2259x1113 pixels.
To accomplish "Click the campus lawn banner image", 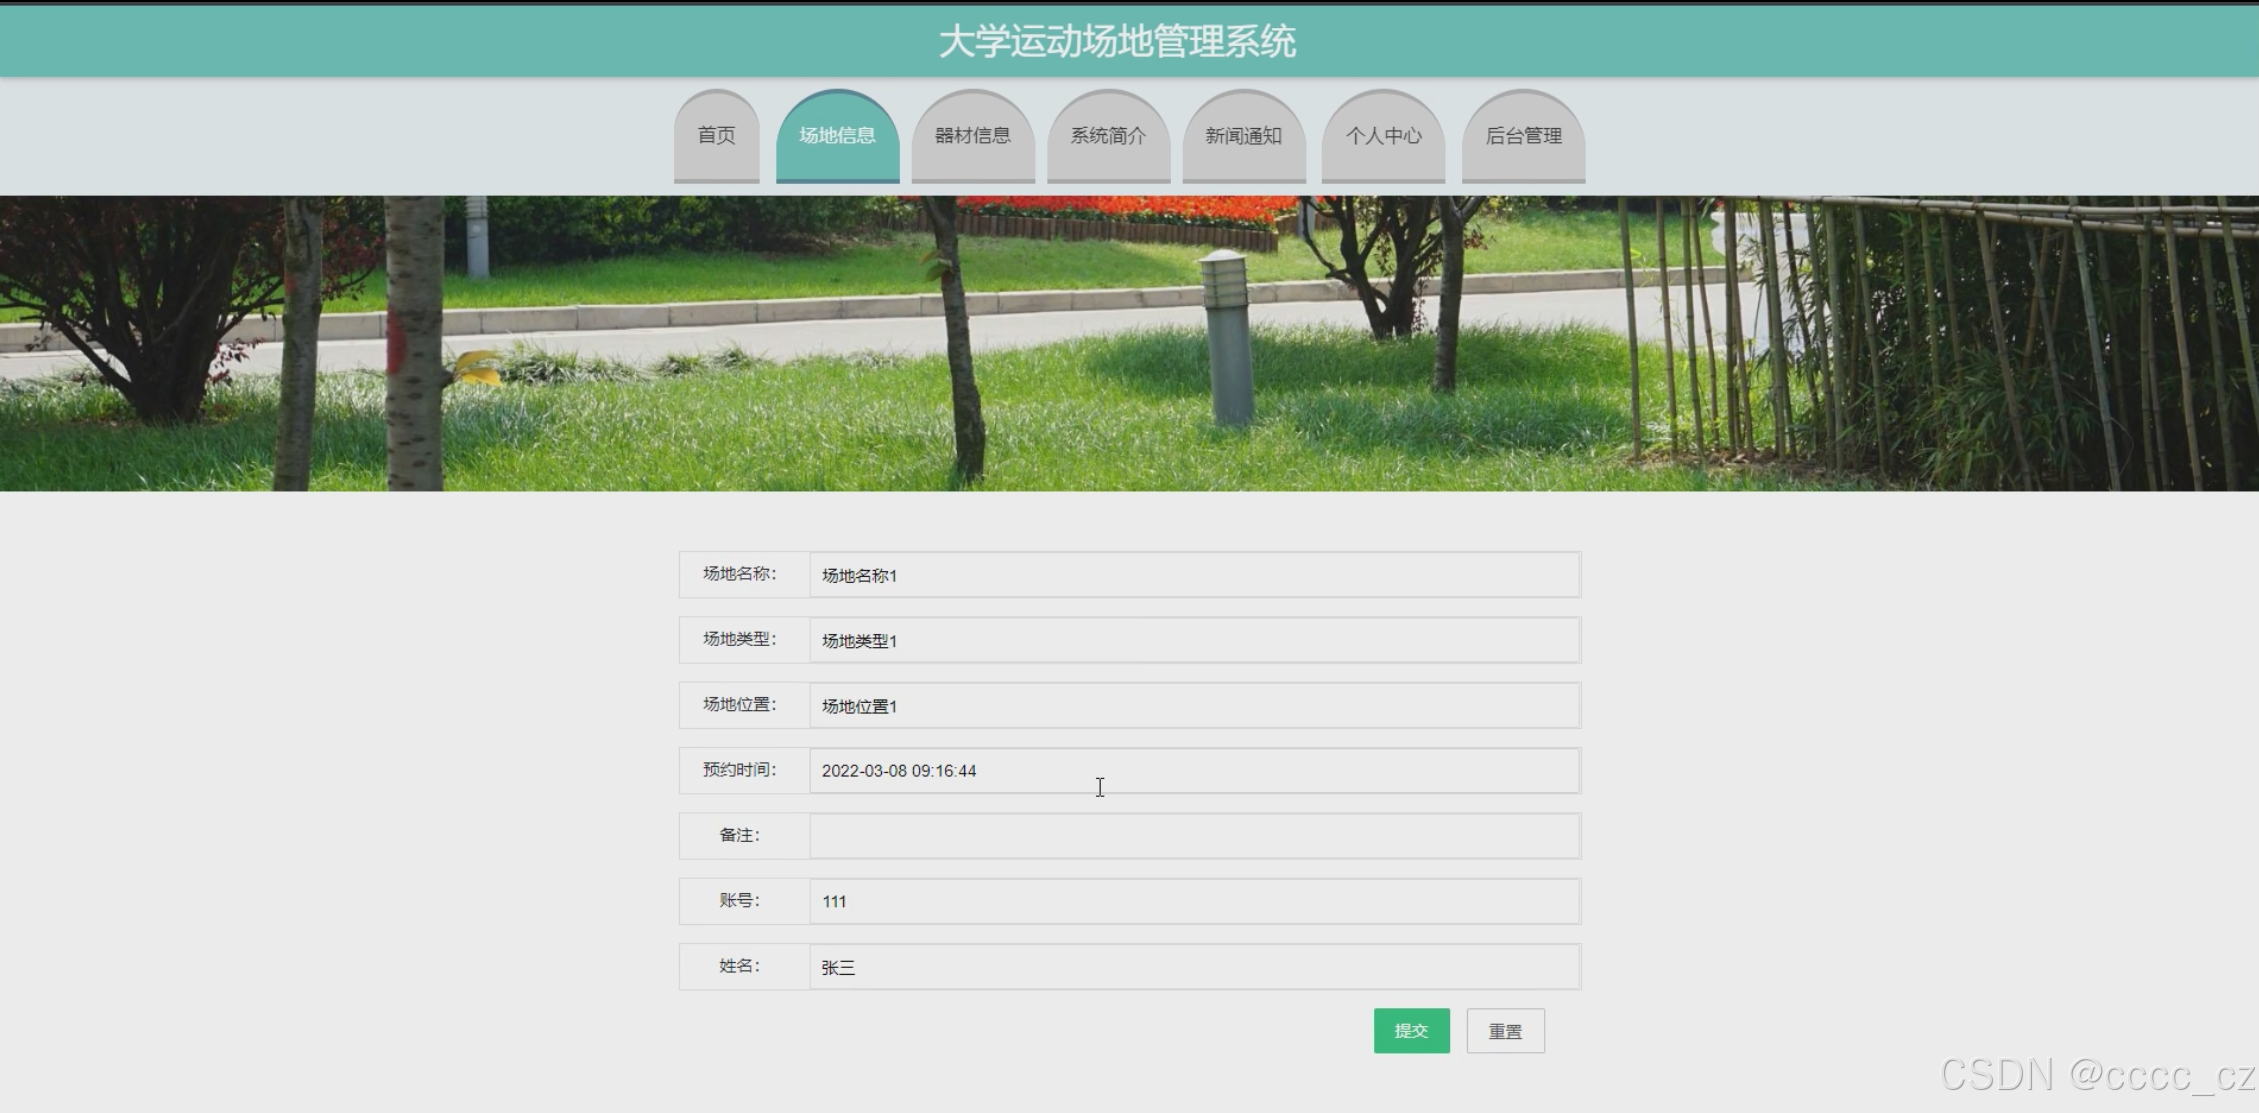I will (1129, 343).
